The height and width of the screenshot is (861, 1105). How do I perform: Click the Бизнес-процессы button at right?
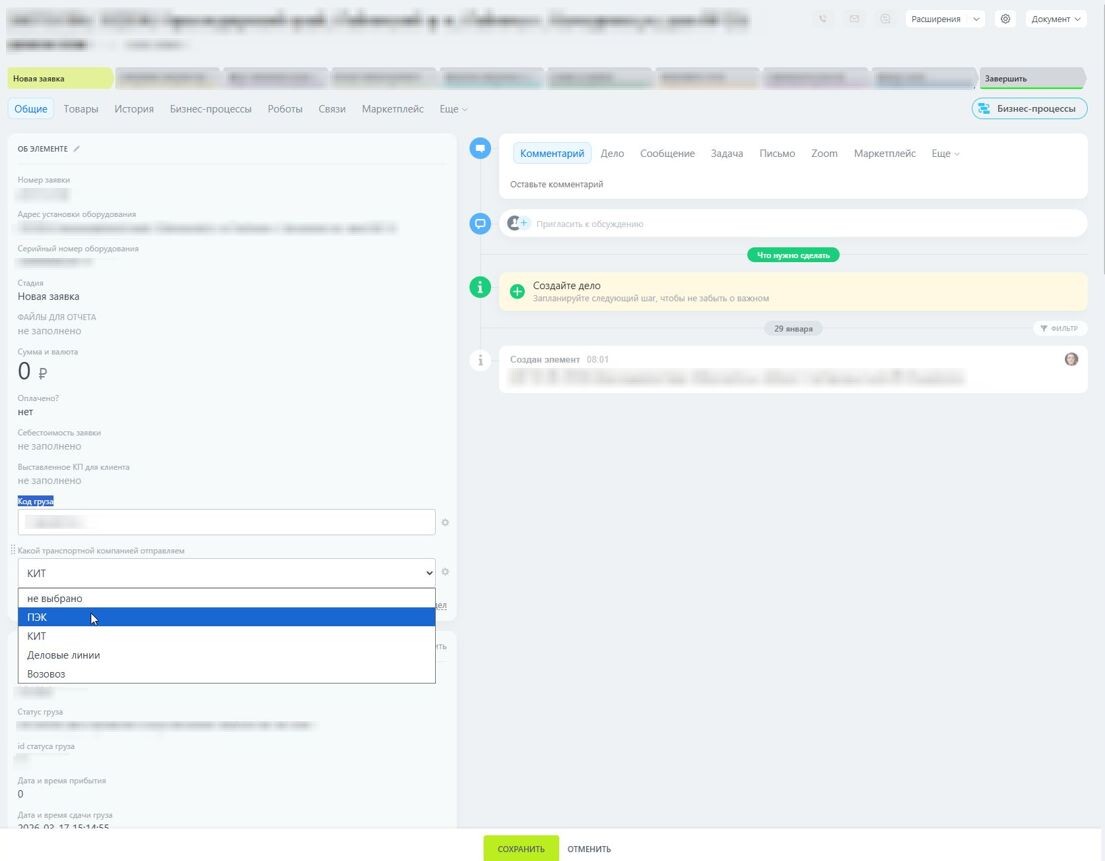[1028, 109]
